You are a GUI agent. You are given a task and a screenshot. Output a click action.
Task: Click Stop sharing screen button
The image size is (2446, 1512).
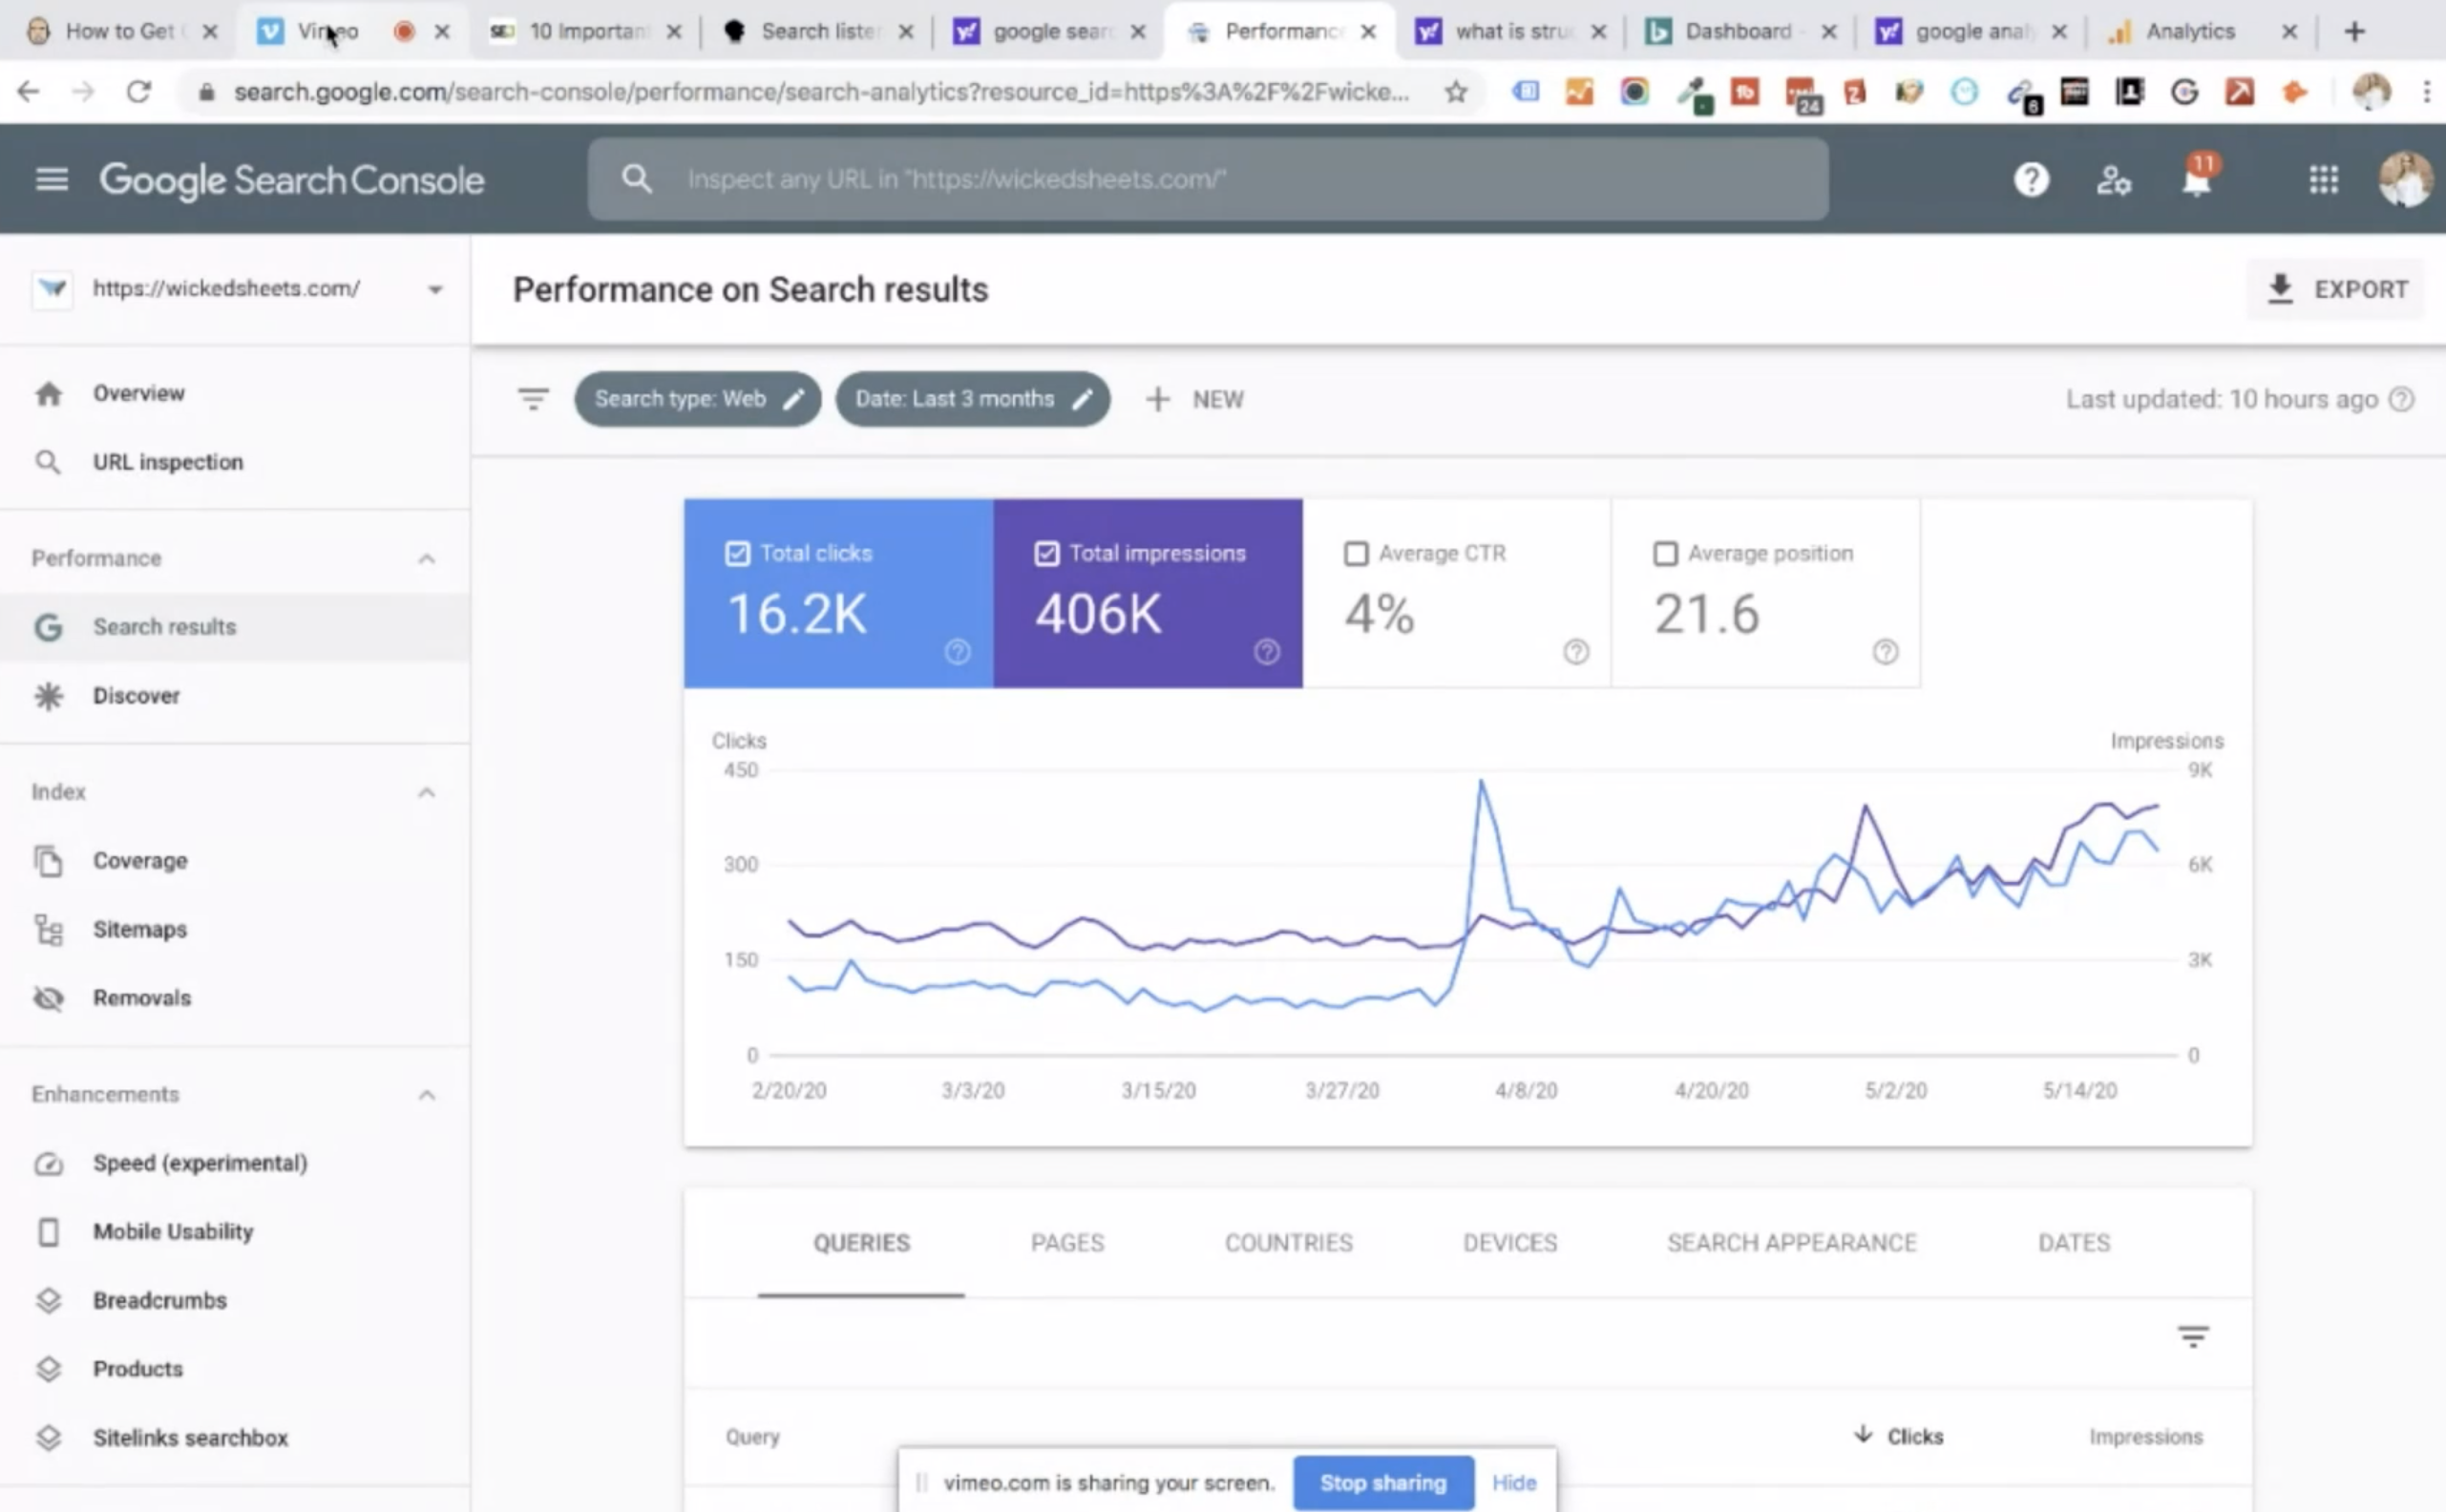click(x=1381, y=1480)
